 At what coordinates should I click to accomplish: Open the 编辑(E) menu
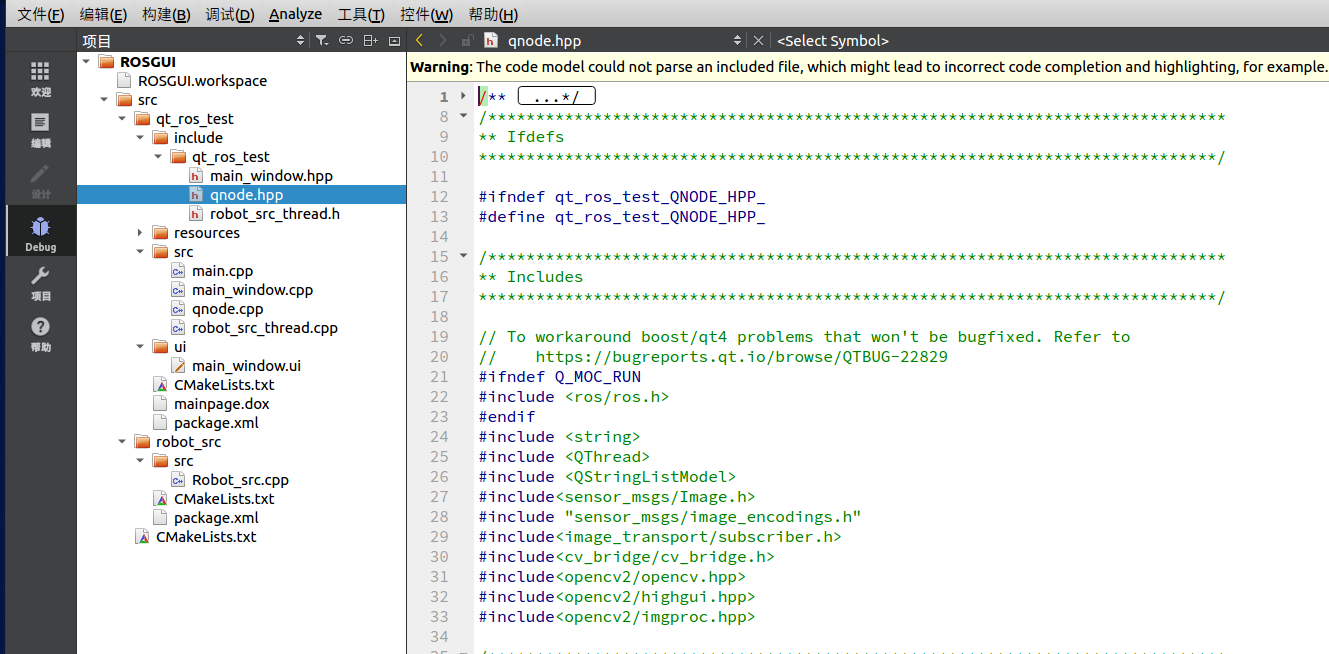(x=104, y=14)
